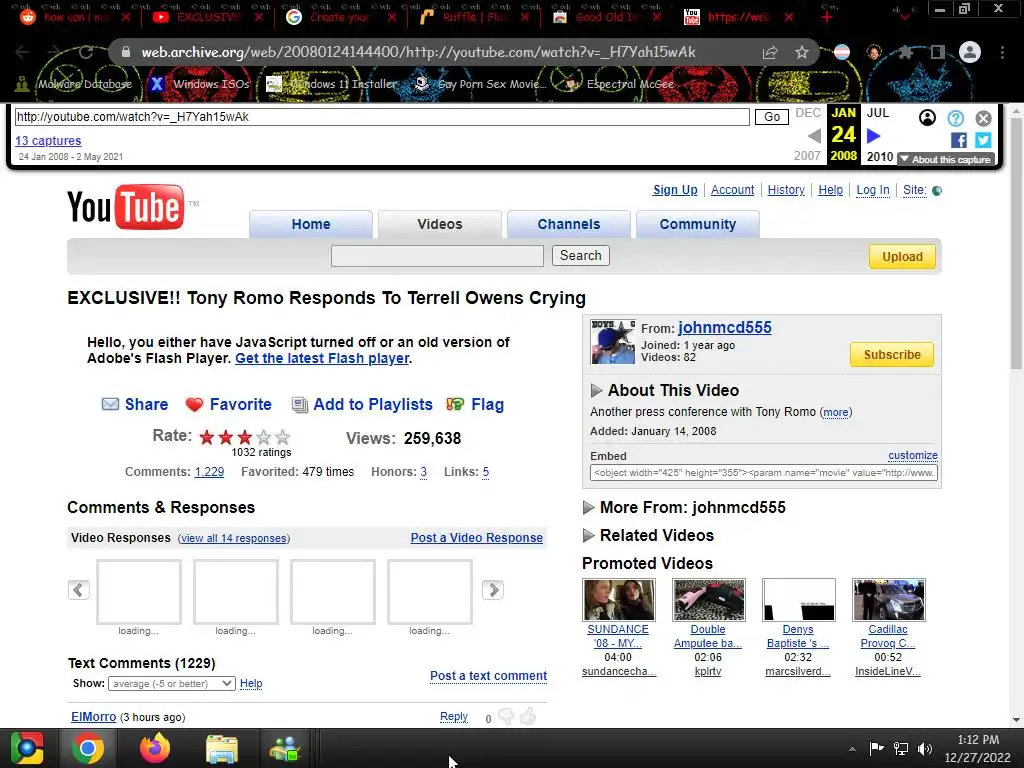Click the Subscribe button
This screenshot has height=768, width=1024.
point(891,355)
